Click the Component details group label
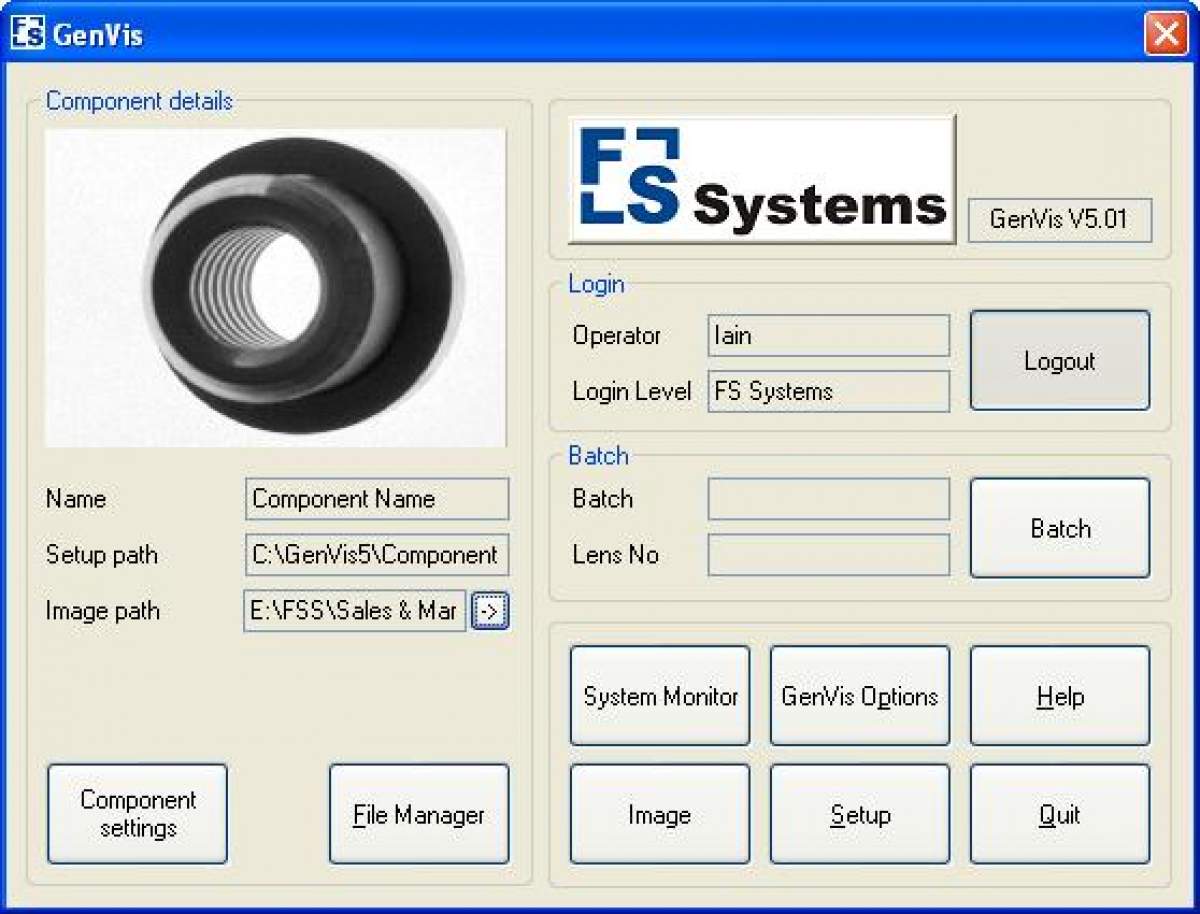1200x914 pixels. (139, 101)
